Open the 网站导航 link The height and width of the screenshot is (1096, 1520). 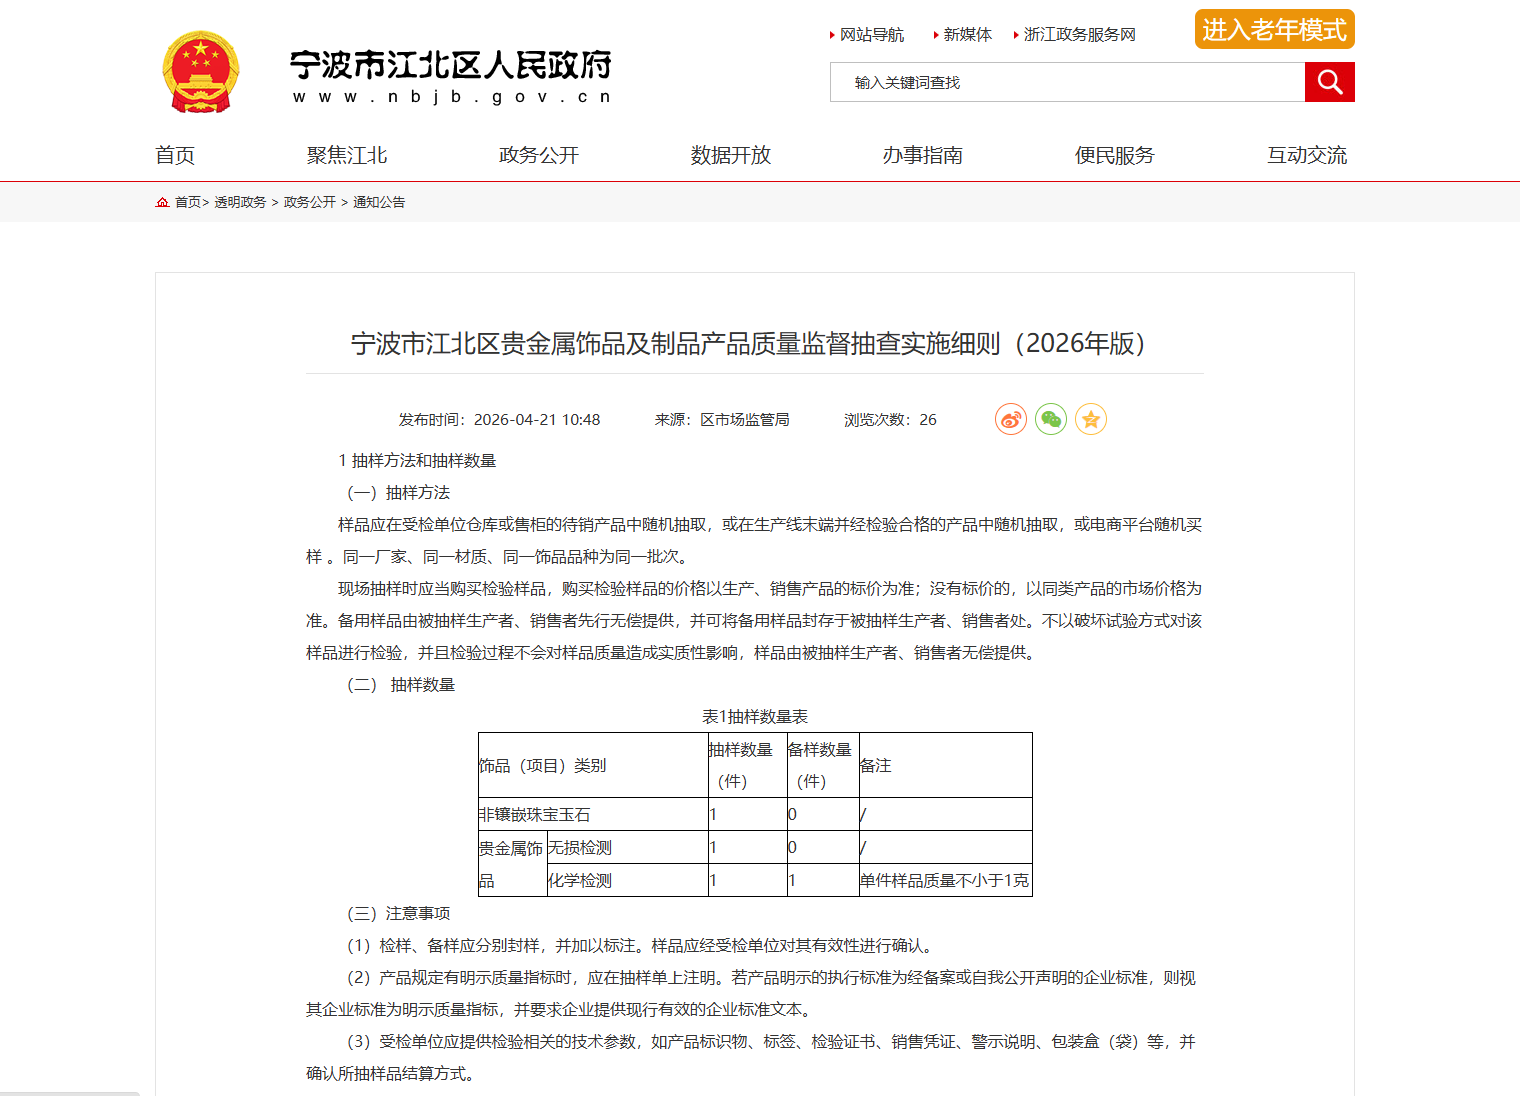[871, 35]
